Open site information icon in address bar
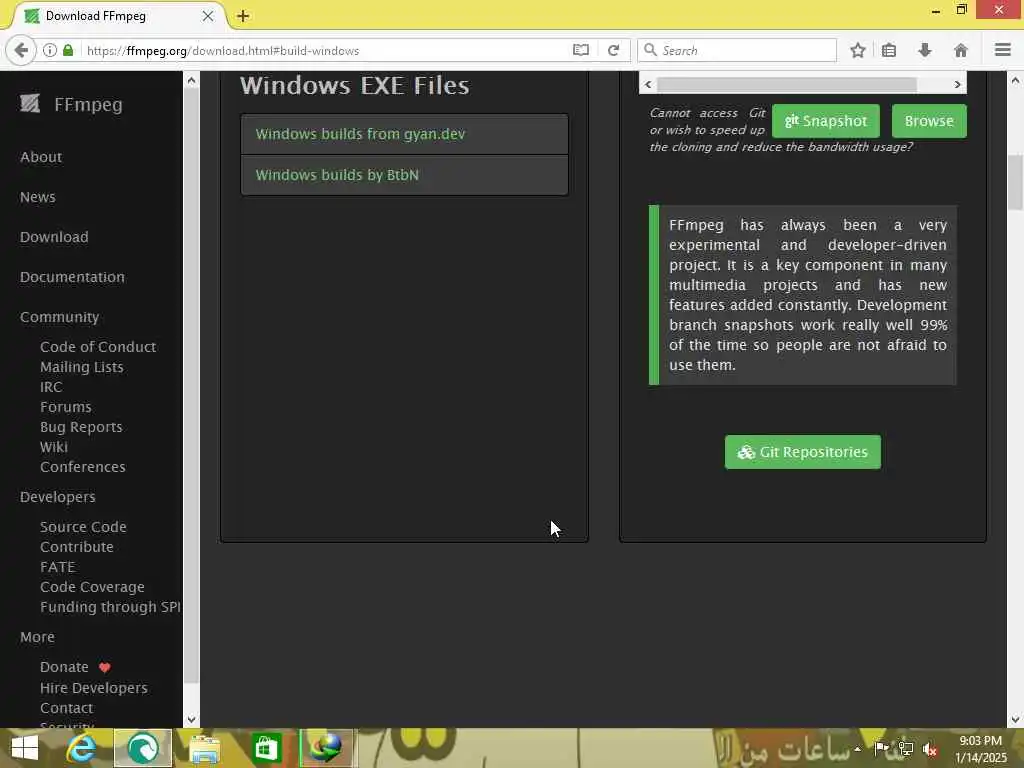The image size is (1024, 768). click(x=50, y=50)
